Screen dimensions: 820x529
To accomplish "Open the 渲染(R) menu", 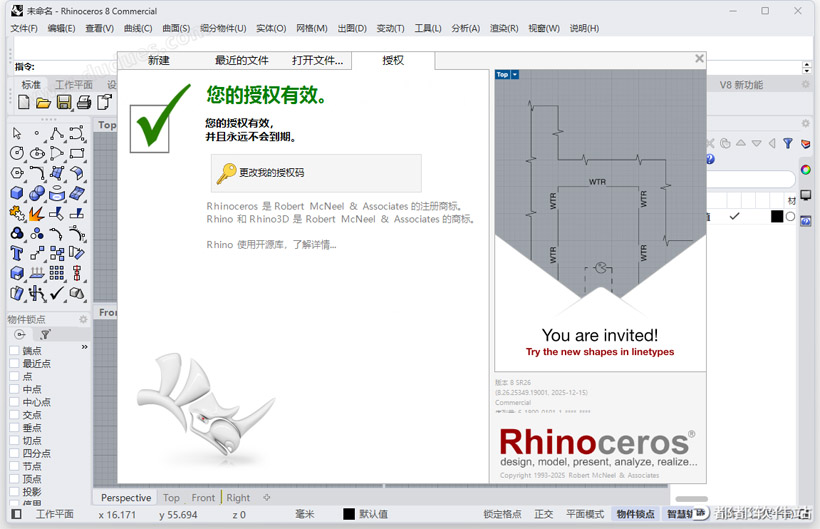I will 504,28.
